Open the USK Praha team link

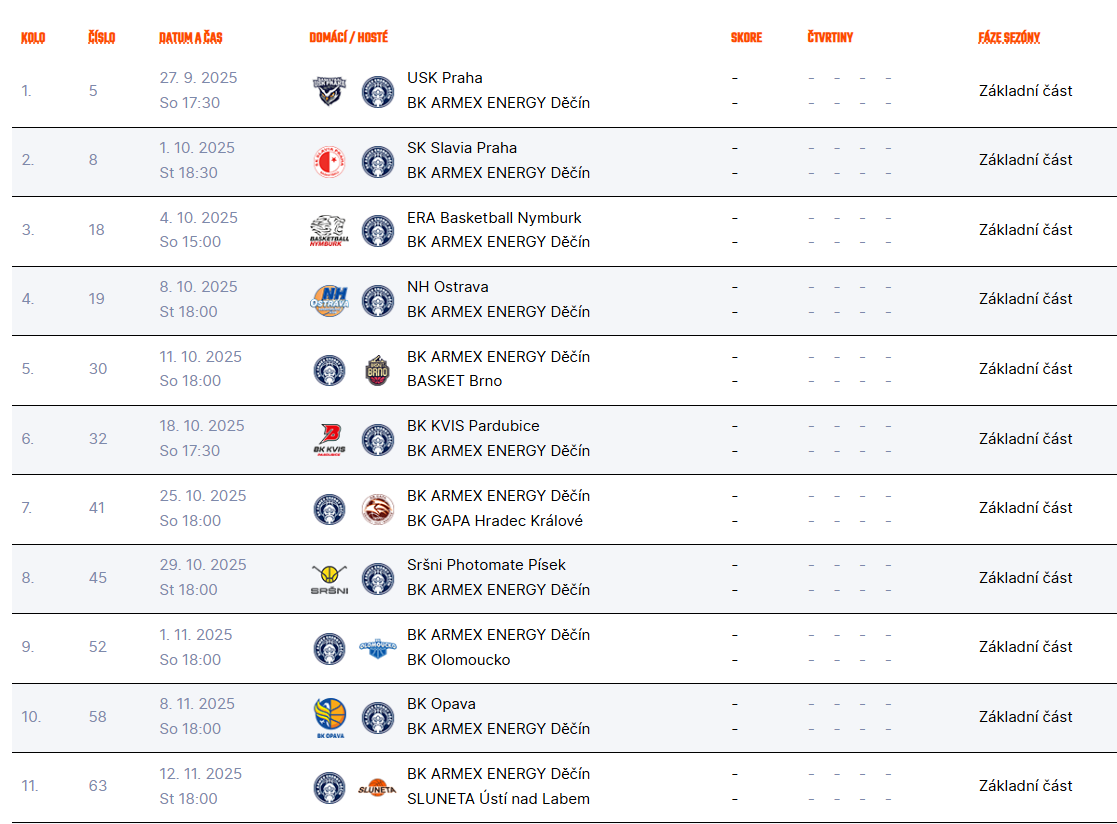445,78
